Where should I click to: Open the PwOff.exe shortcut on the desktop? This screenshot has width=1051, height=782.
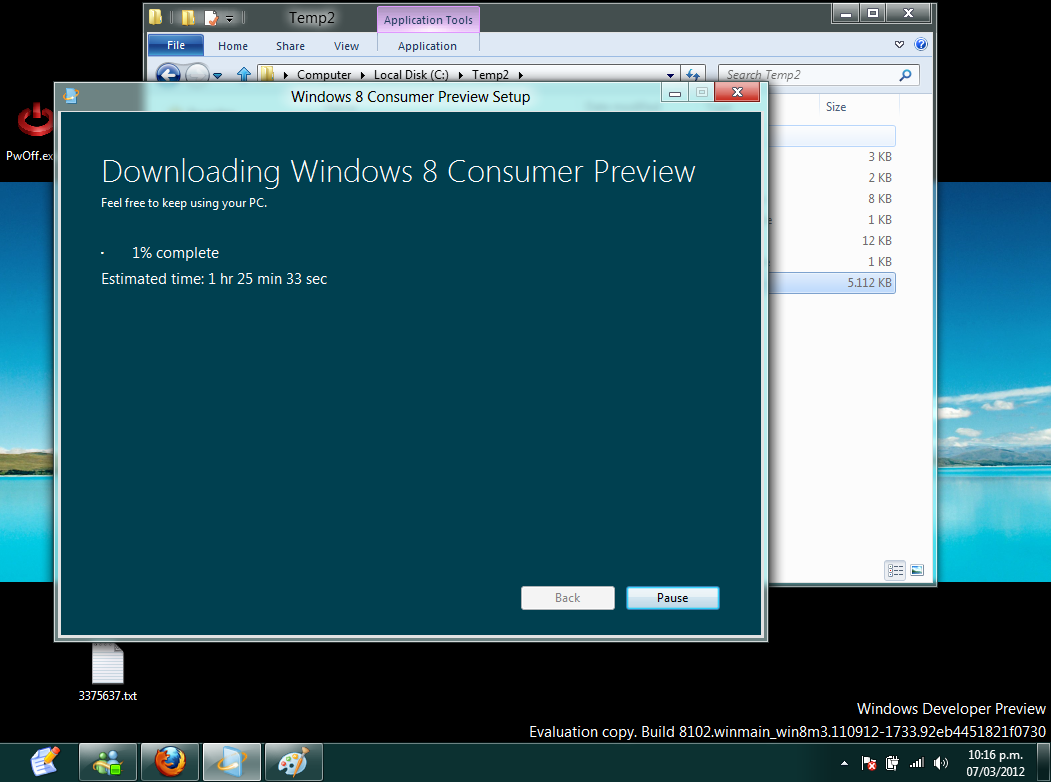point(34,120)
